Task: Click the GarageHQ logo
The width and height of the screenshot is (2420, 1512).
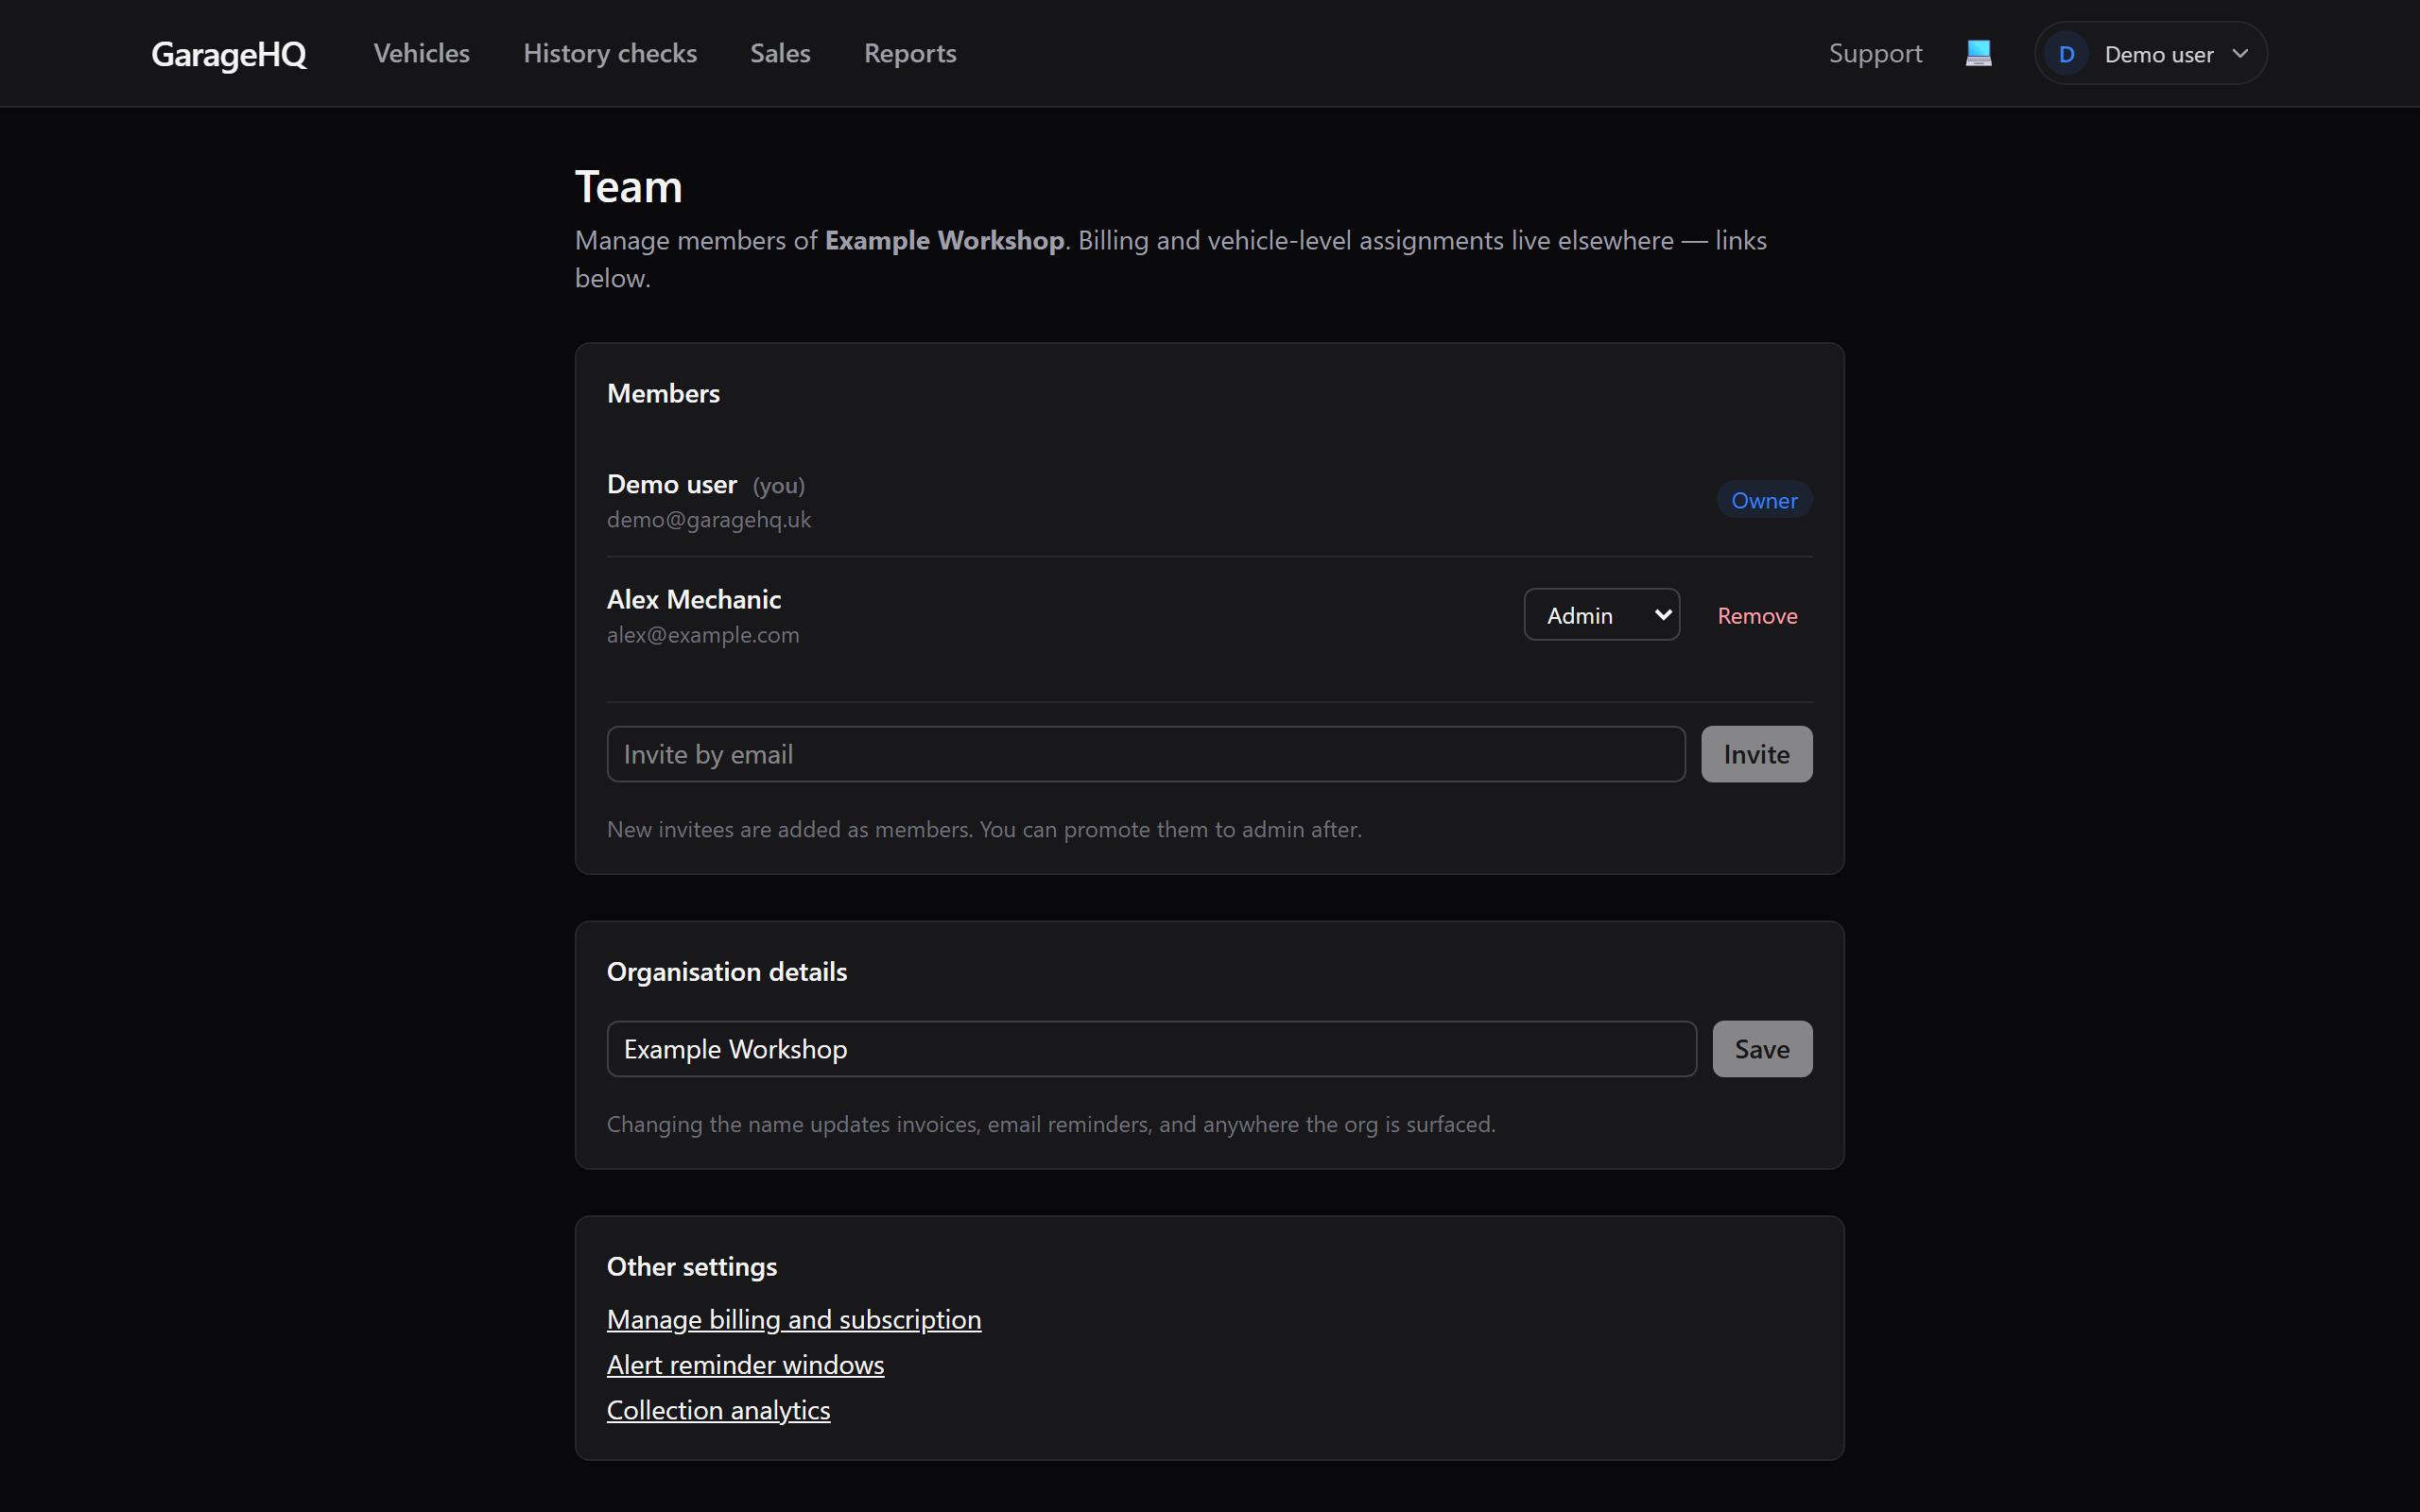Action: point(228,54)
